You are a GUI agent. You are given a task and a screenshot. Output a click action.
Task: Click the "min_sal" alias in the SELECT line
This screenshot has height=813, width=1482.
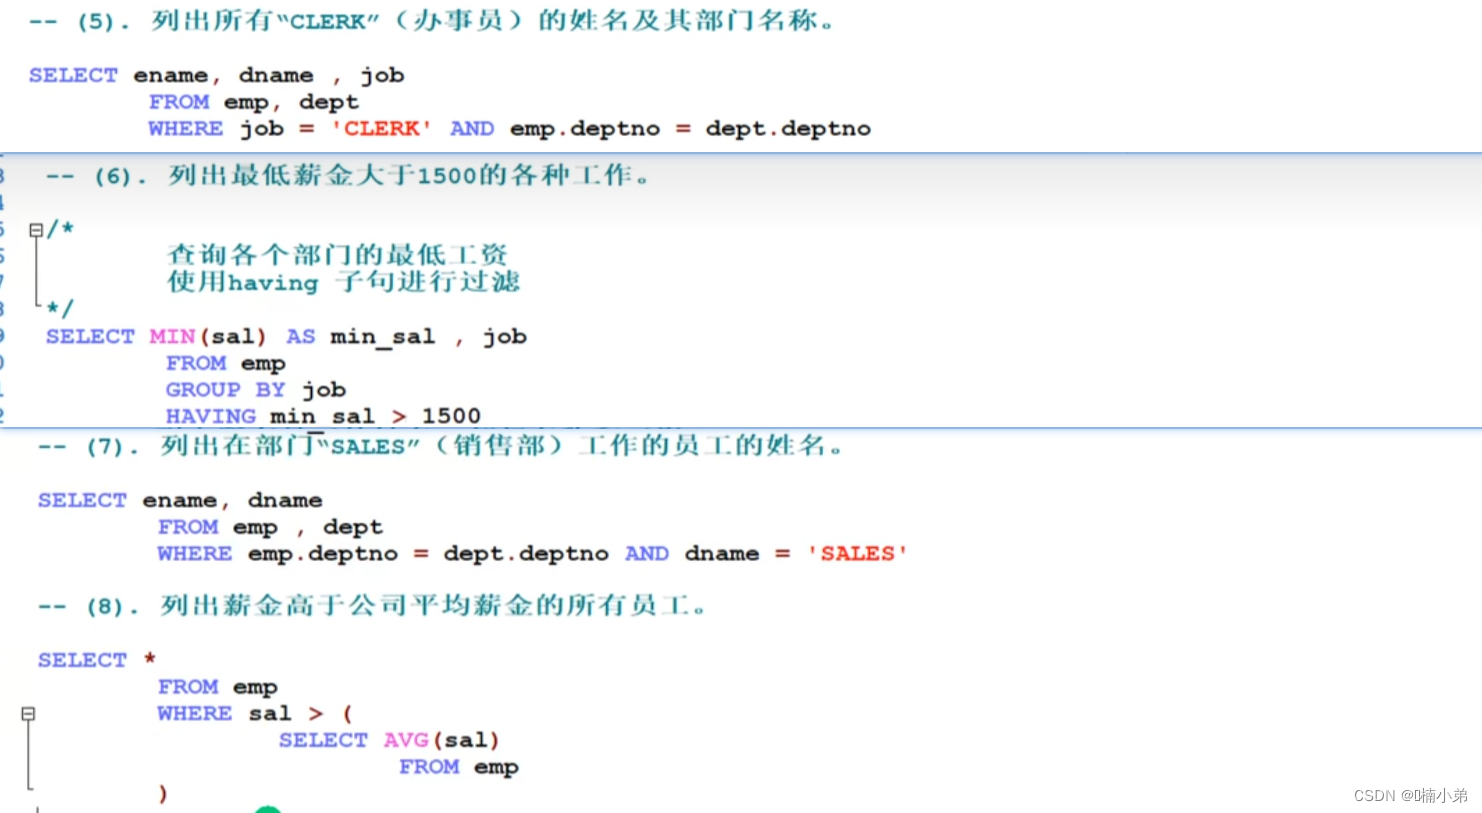point(383,337)
